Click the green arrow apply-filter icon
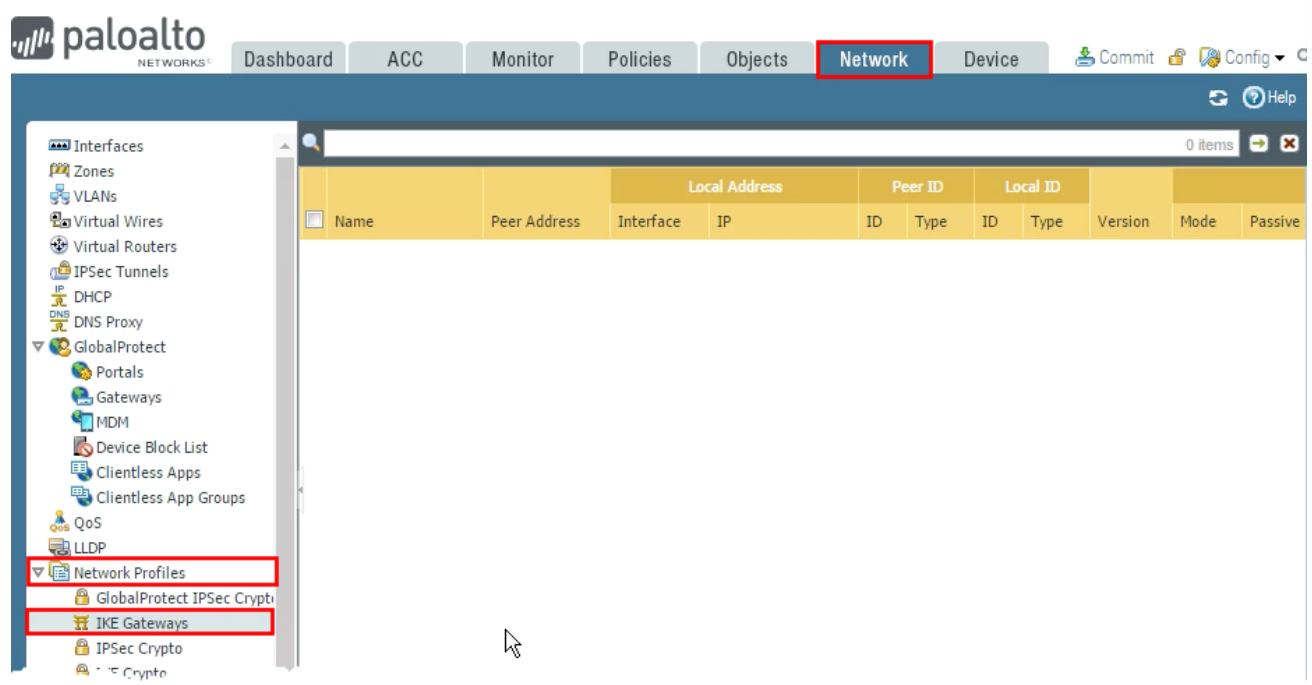 click(1259, 144)
